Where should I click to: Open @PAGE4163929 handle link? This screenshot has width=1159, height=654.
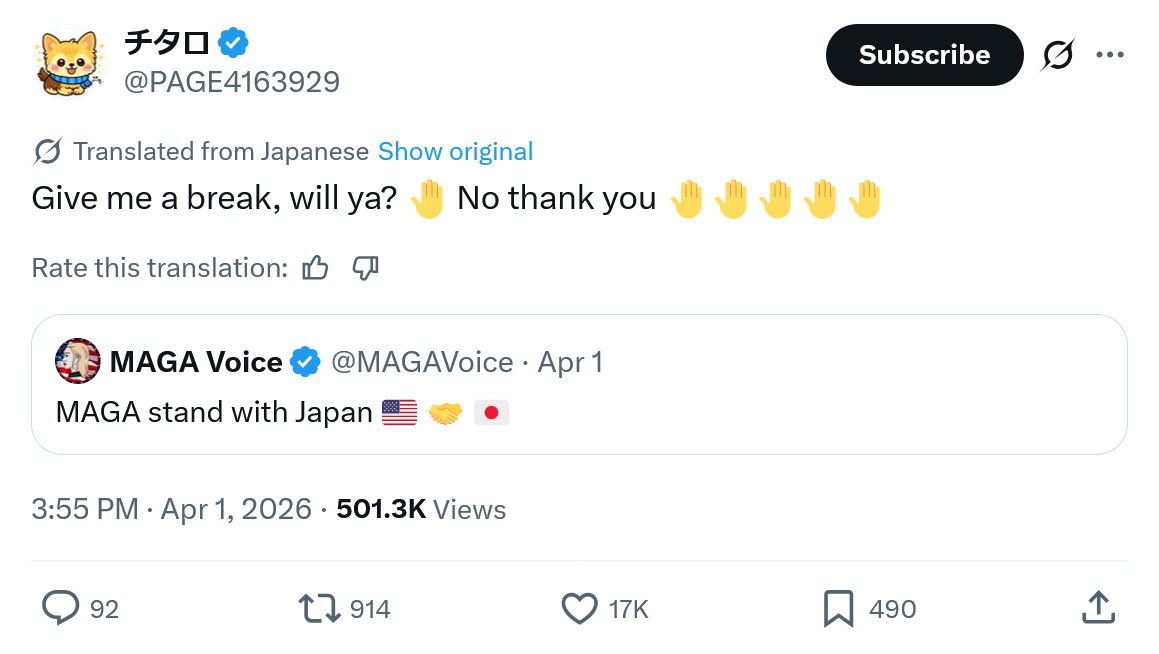tap(231, 82)
